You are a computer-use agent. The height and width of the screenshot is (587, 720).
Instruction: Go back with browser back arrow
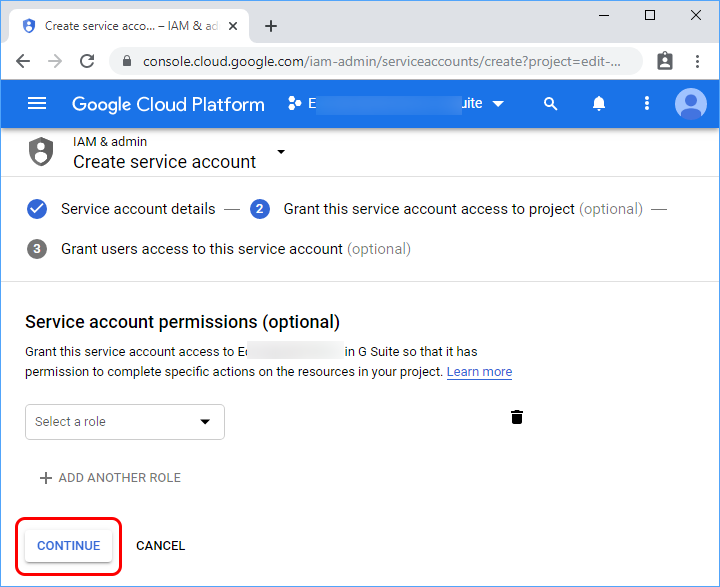22,61
